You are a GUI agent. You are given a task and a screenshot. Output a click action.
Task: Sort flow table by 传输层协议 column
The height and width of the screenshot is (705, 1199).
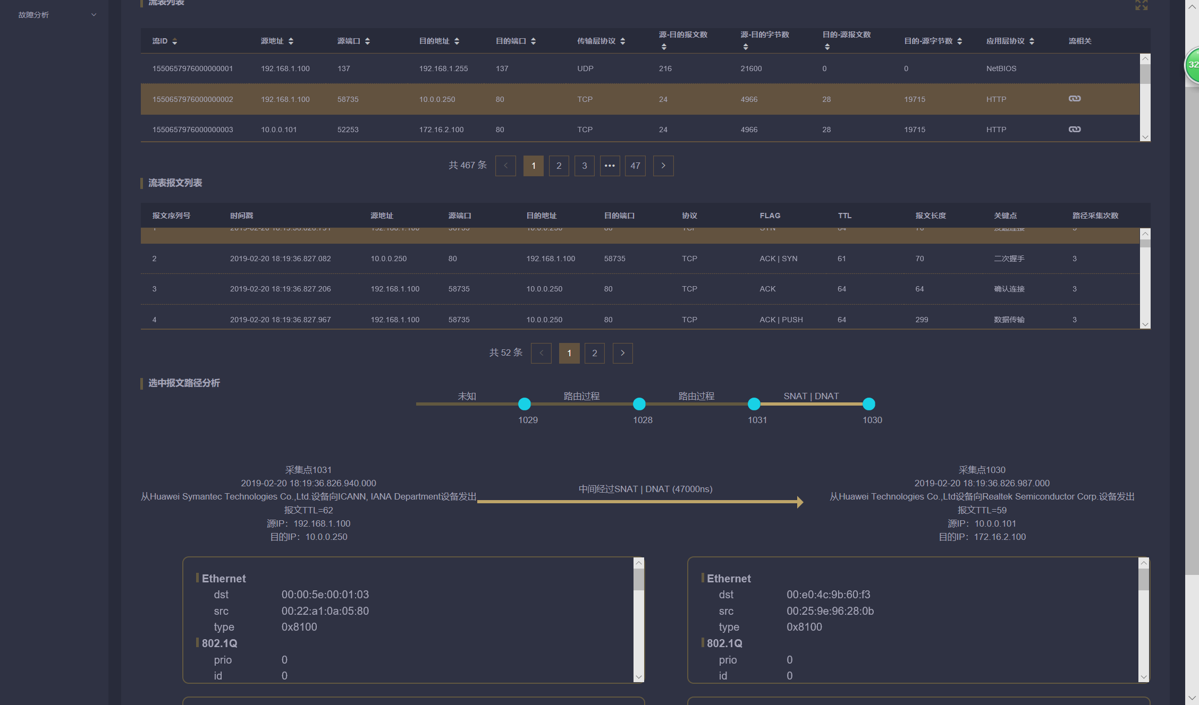click(622, 42)
